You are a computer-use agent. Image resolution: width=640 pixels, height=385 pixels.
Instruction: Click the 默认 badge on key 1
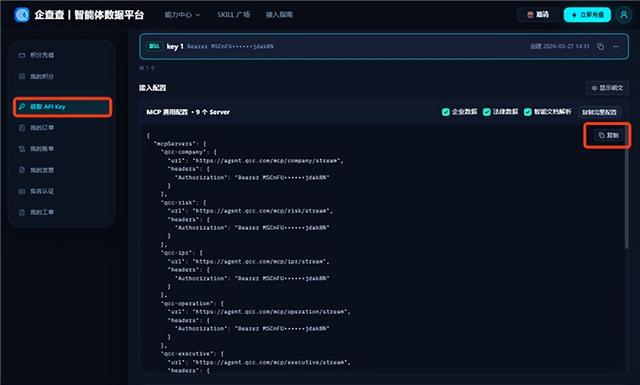click(154, 46)
